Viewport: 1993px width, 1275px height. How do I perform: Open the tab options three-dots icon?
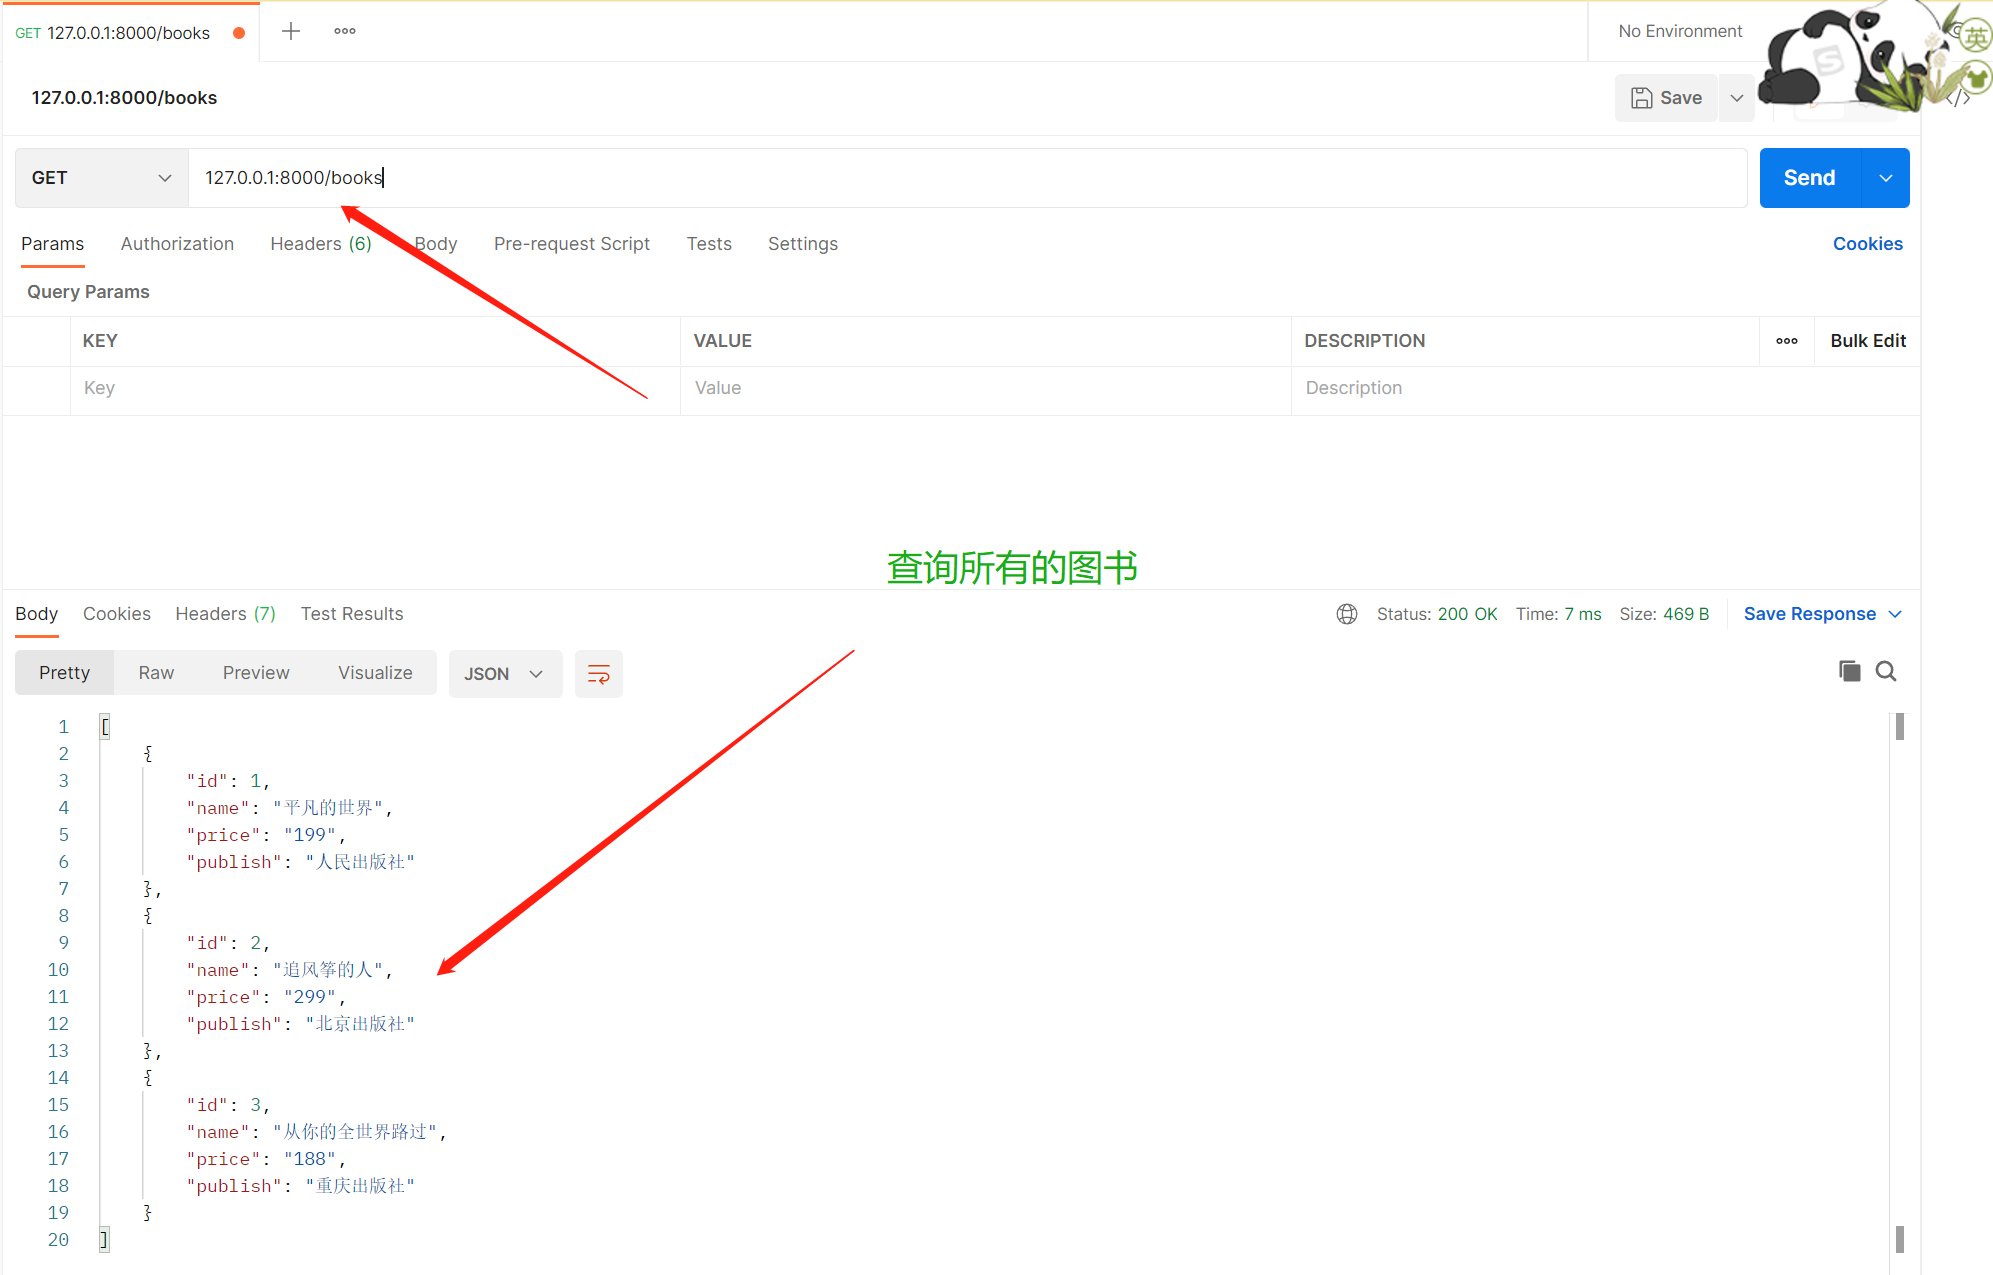pos(345,31)
